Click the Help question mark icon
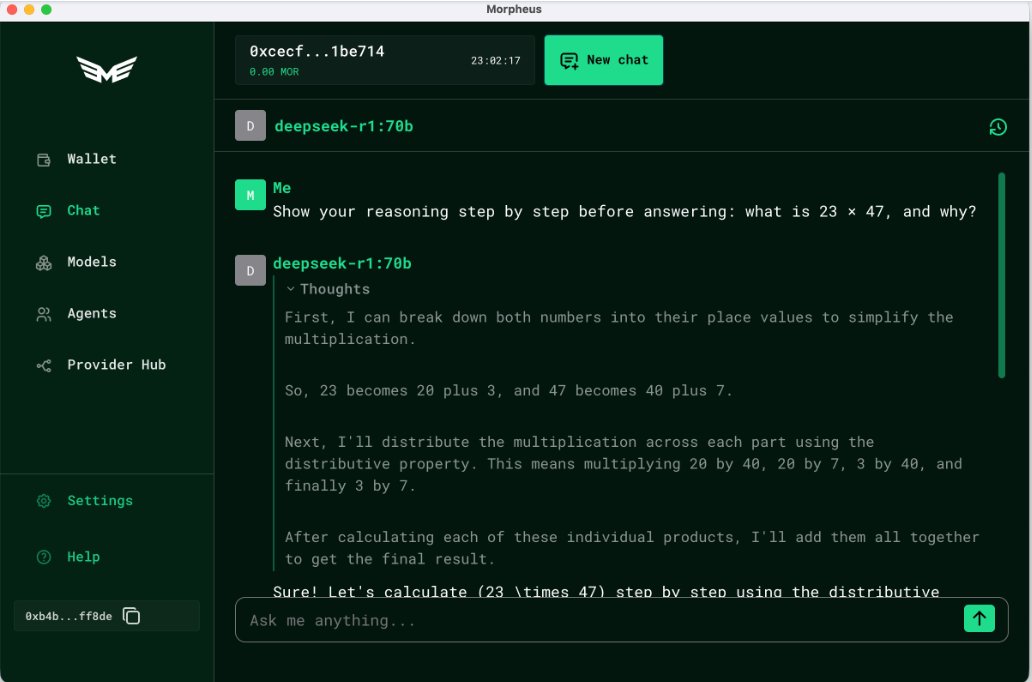The image size is (1032, 682). coord(43,558)
